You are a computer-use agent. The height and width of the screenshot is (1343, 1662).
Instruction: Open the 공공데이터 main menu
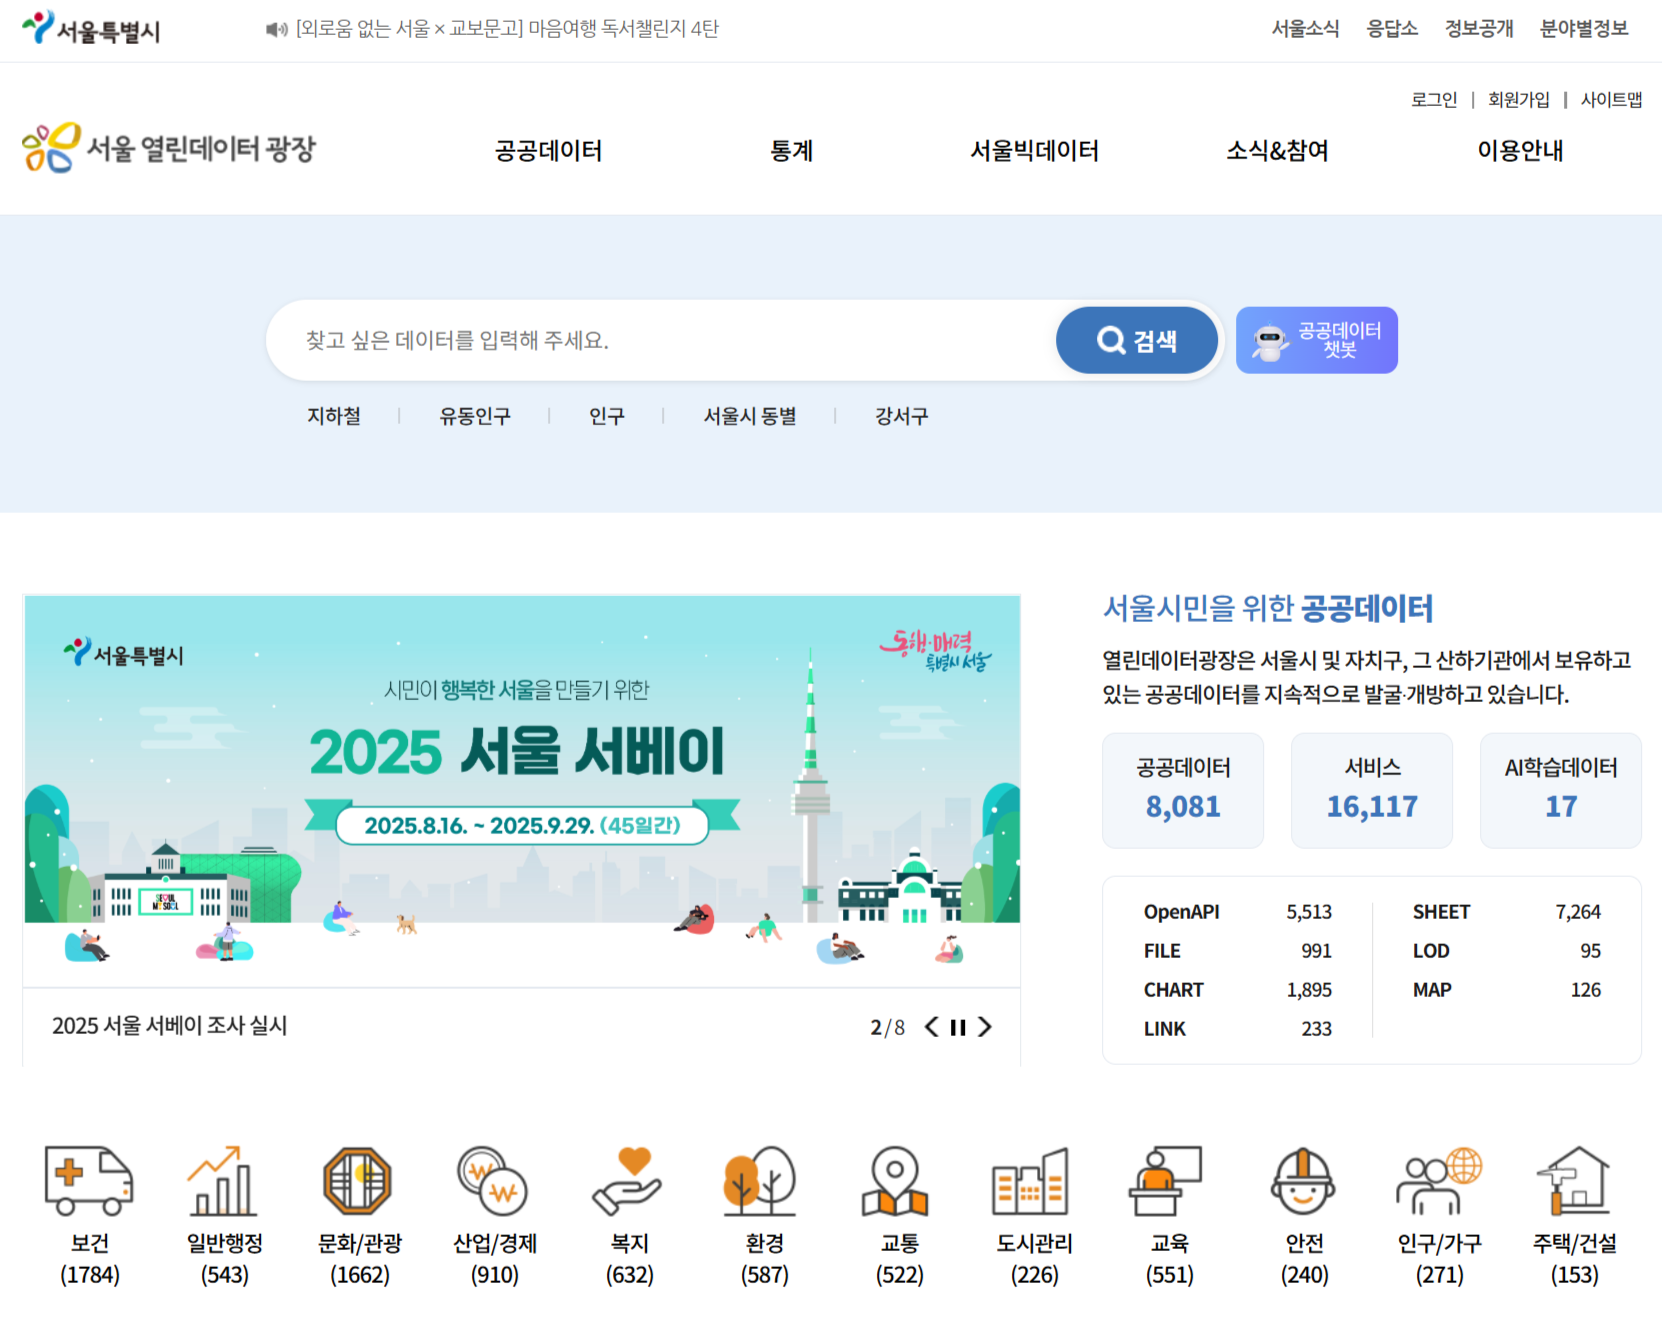[x=548, y=151]
